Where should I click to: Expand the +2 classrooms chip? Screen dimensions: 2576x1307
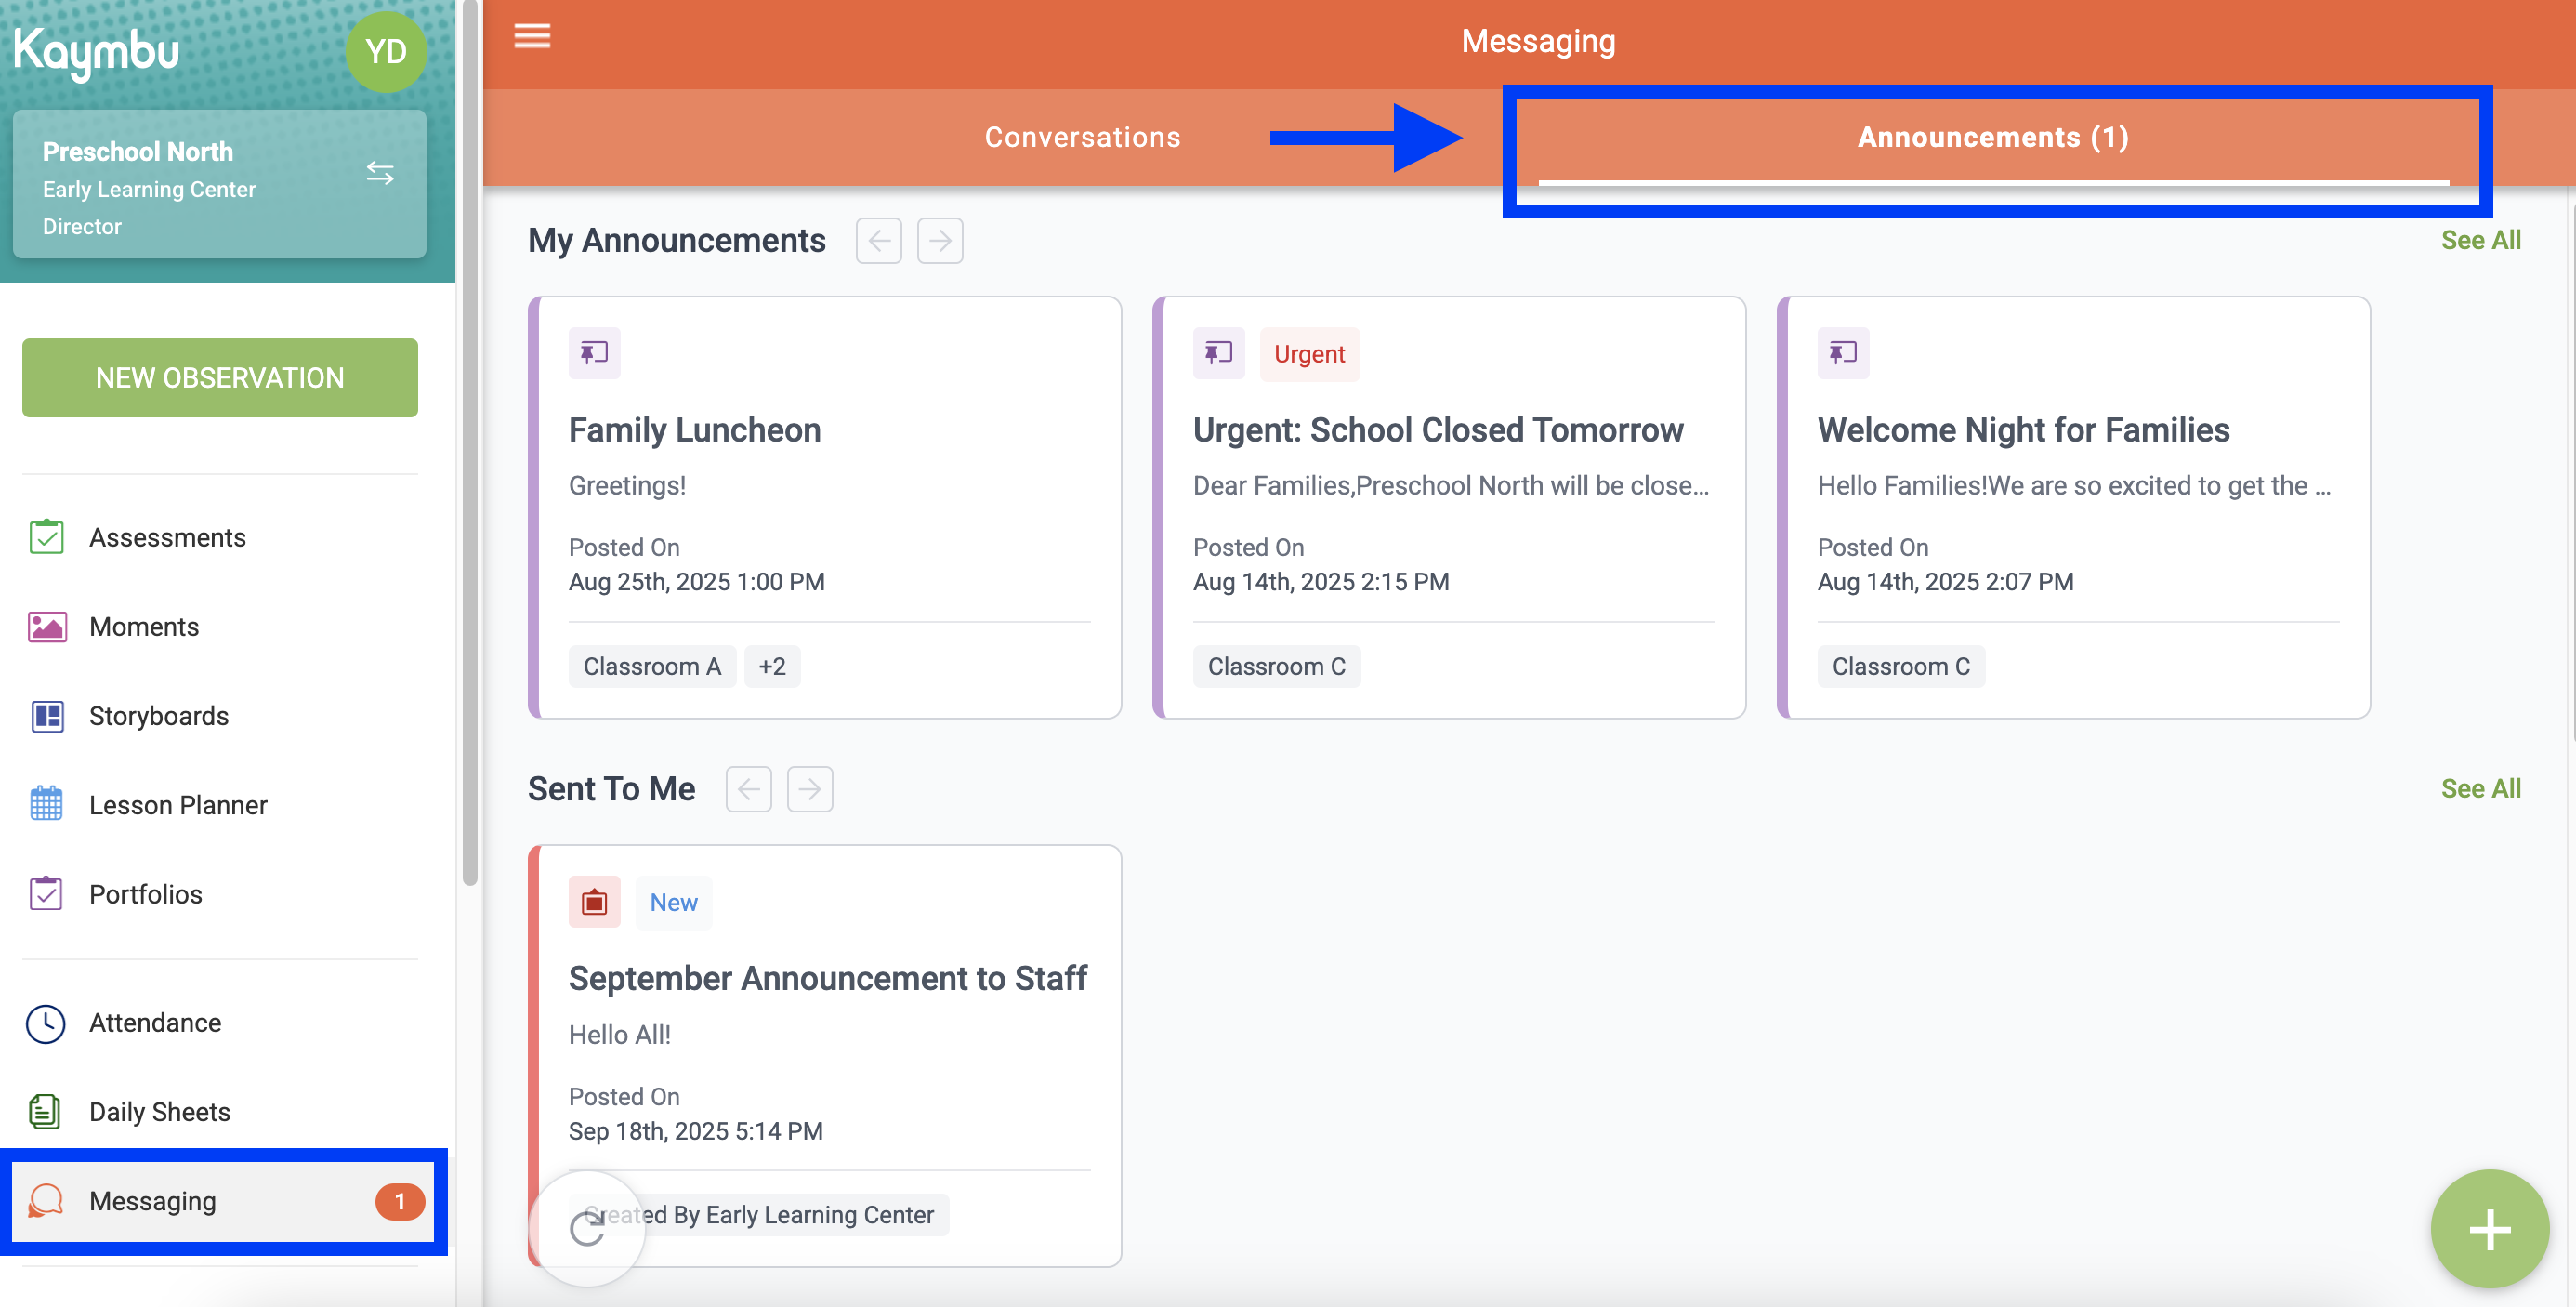772,667
